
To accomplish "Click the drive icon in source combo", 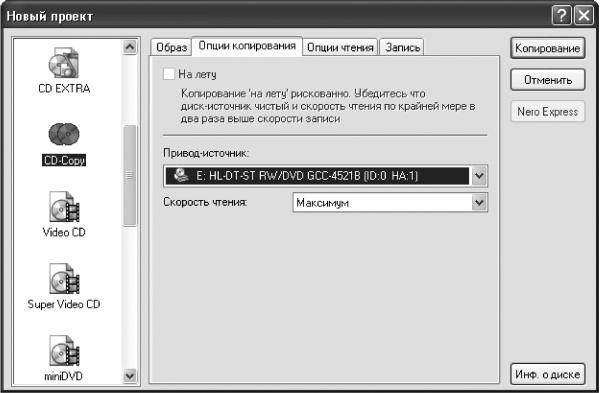I will click(181, 176).
